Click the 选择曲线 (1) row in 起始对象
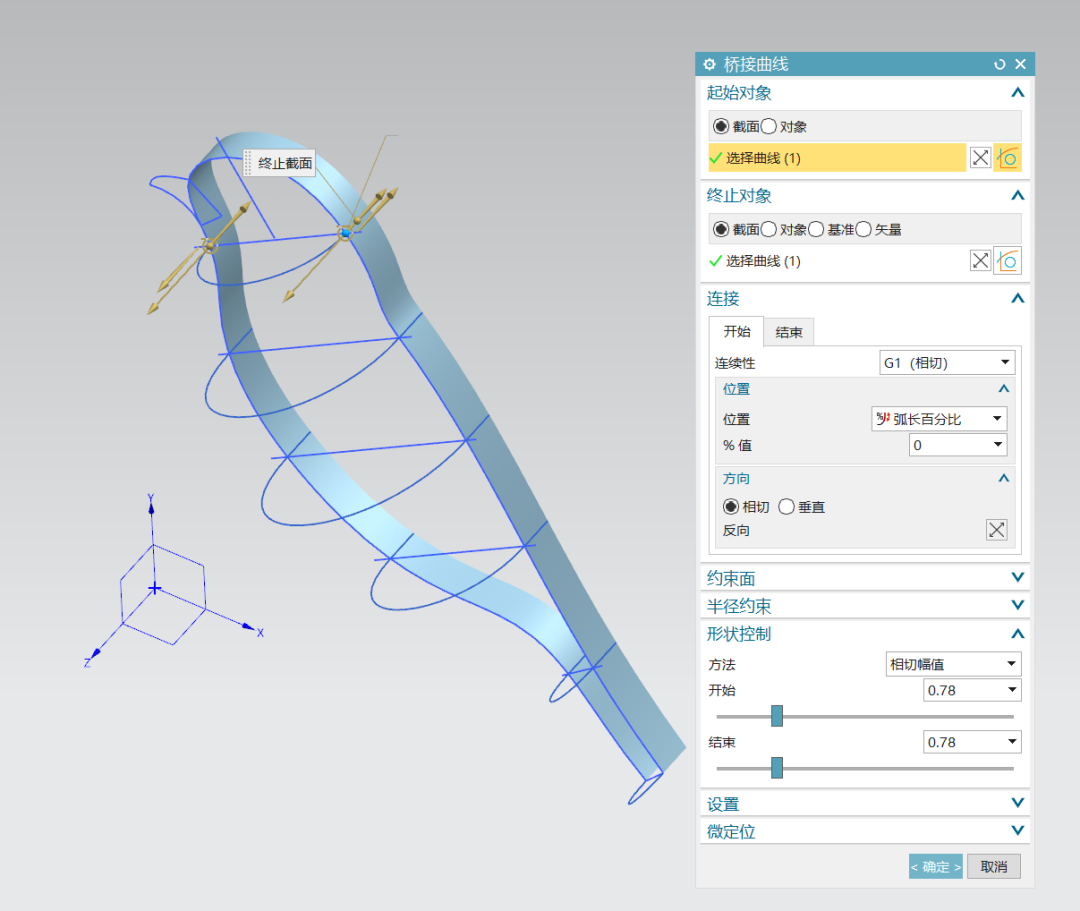Image resolution: width=1080 pixels, height=911 pixels. tap(837, 158)
